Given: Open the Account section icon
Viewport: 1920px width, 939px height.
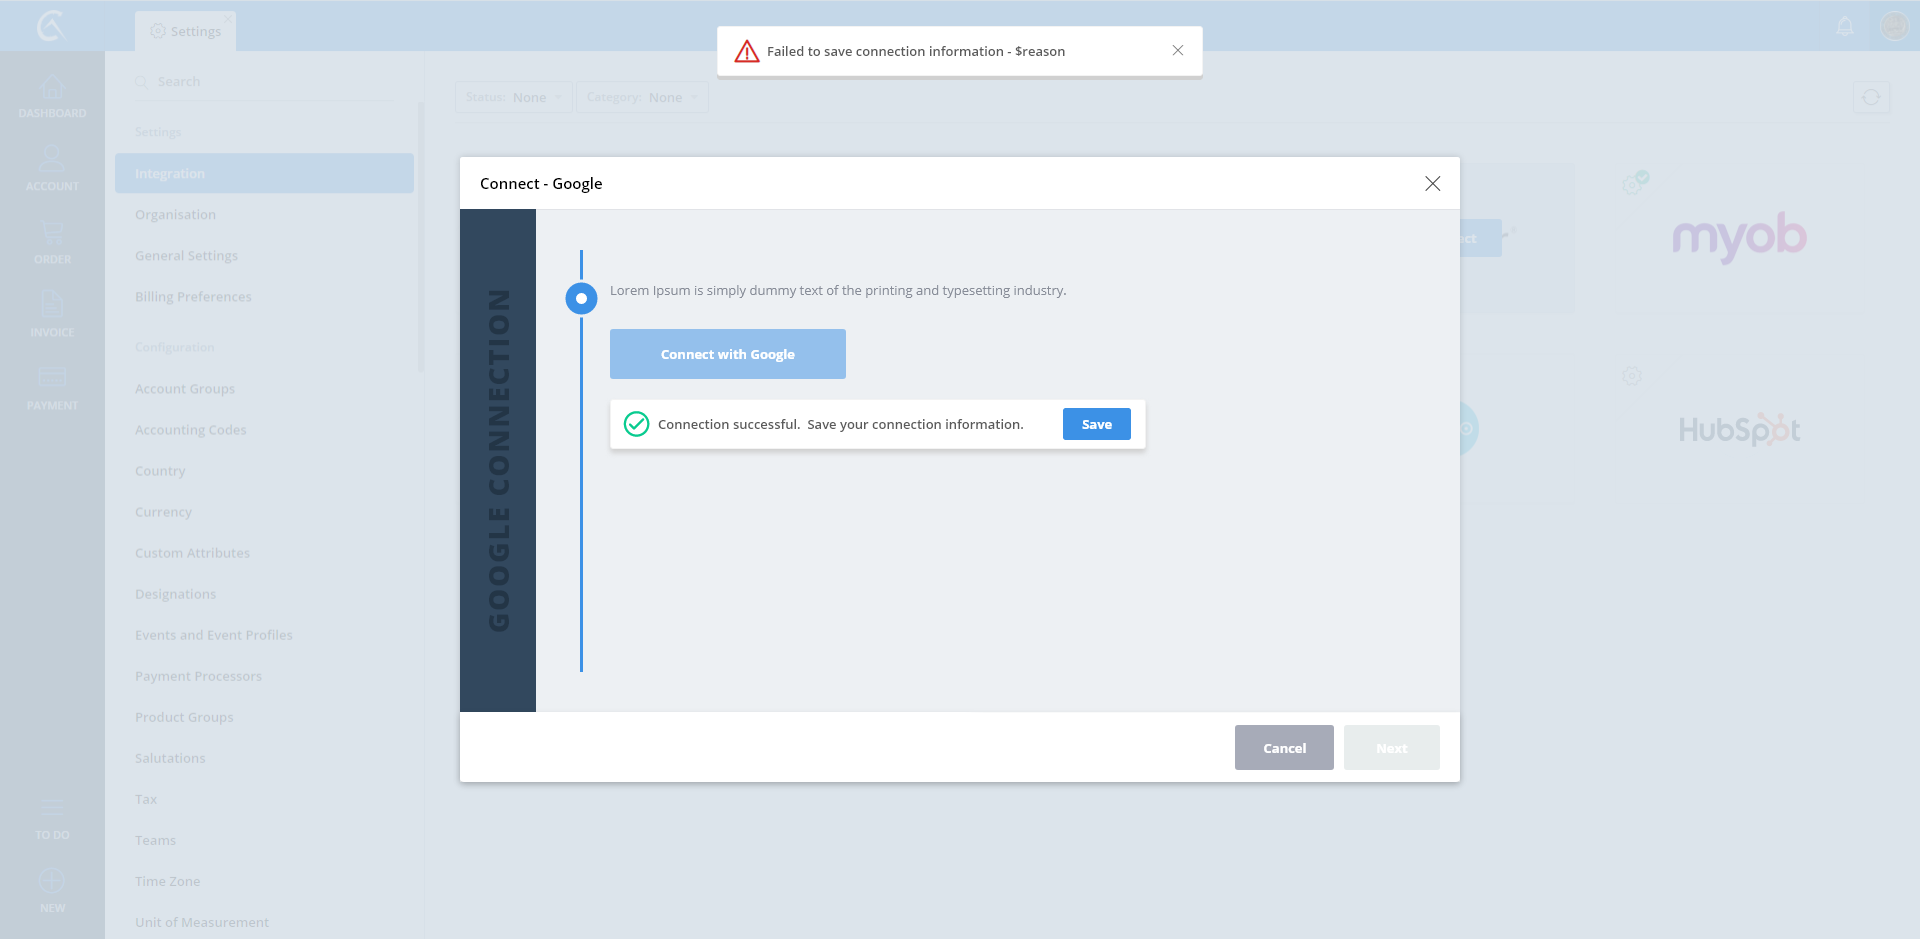Looking at the screenshot, I should click(x=52, y=160).
